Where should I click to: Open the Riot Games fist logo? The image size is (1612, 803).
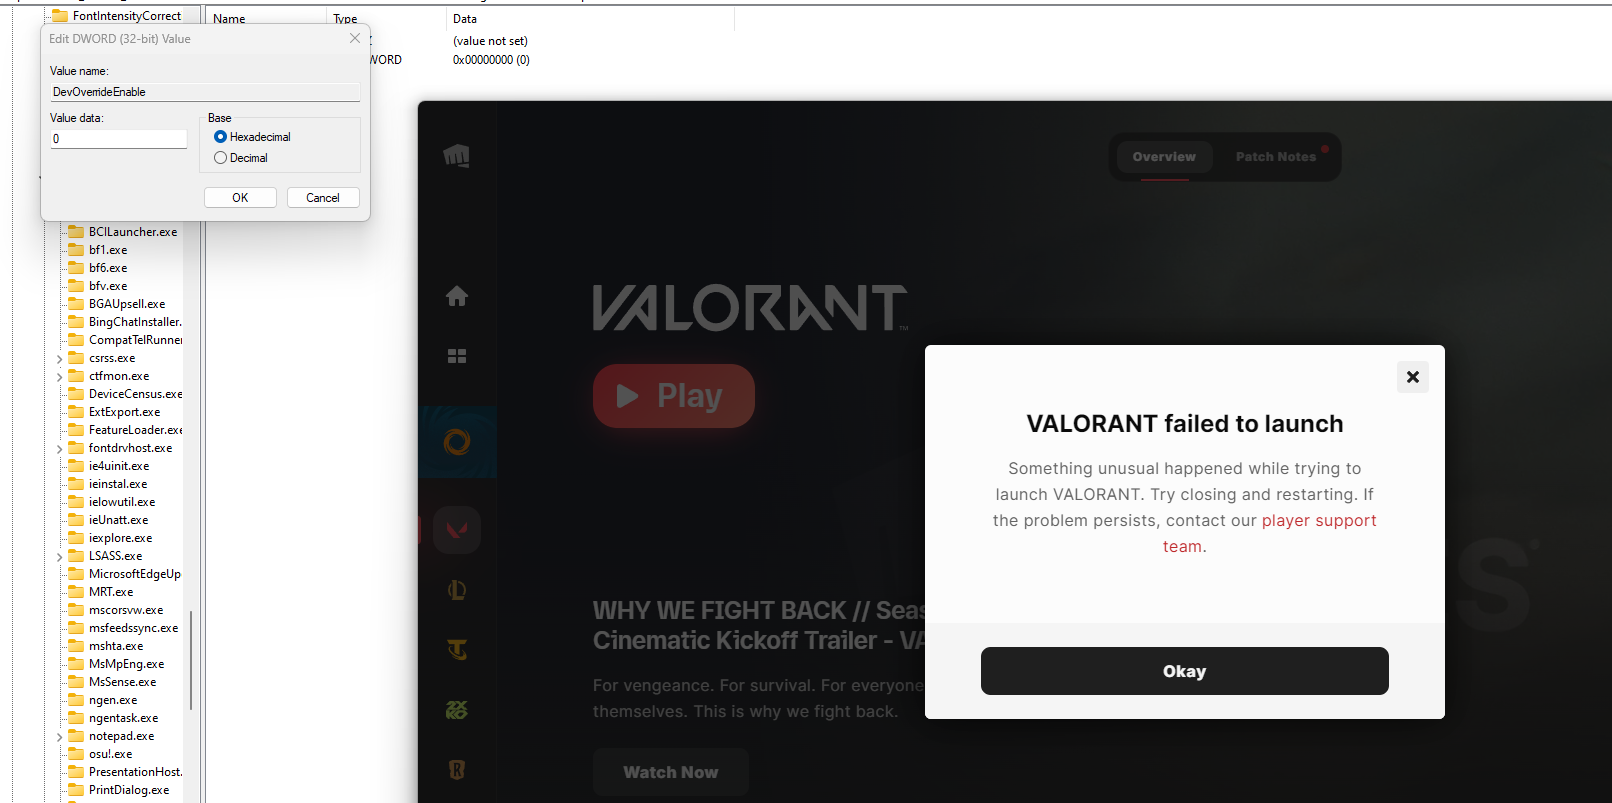[x=457, y=156]
